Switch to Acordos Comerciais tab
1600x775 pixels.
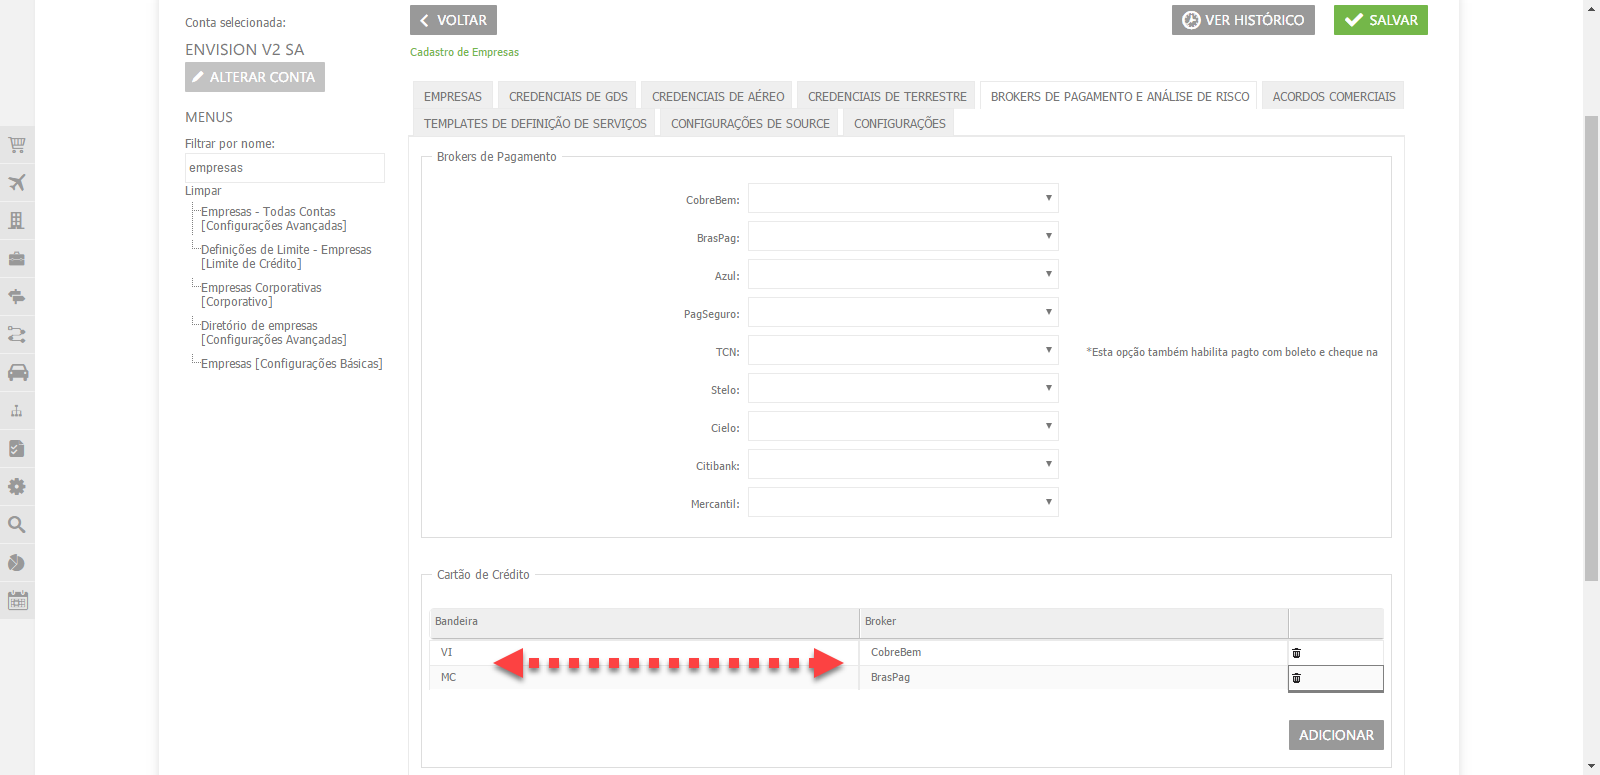coord(1334,96)
